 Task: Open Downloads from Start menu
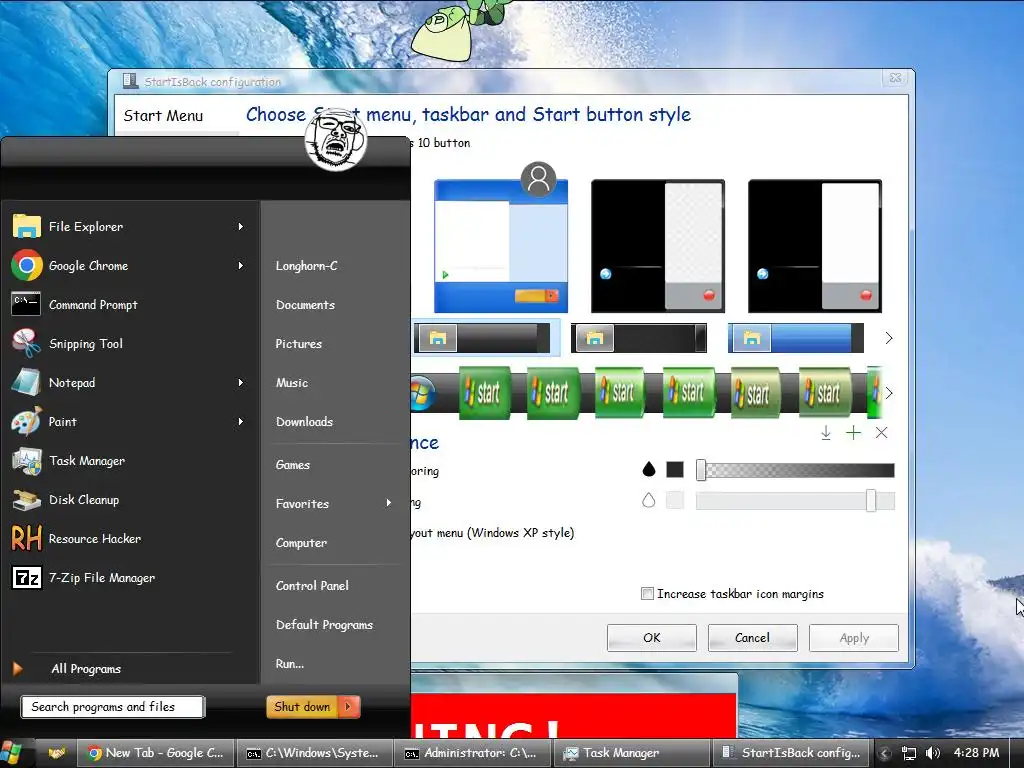304,422
